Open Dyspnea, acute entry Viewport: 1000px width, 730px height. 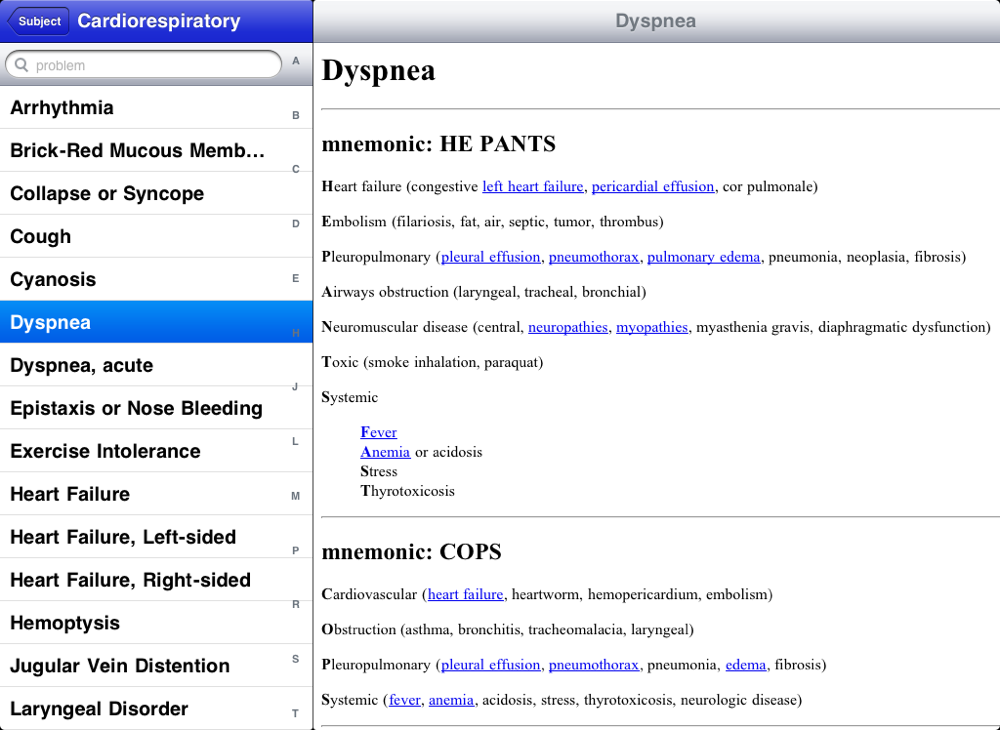point(156,365)
